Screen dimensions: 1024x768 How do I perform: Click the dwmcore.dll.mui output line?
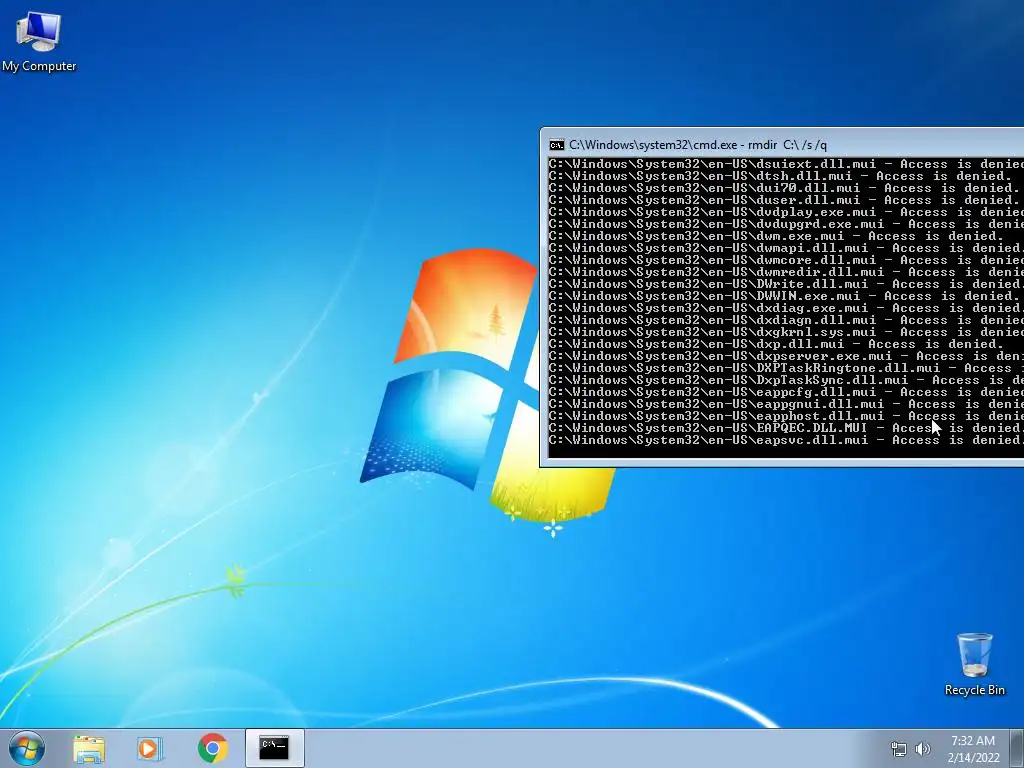tap(786, 260)
